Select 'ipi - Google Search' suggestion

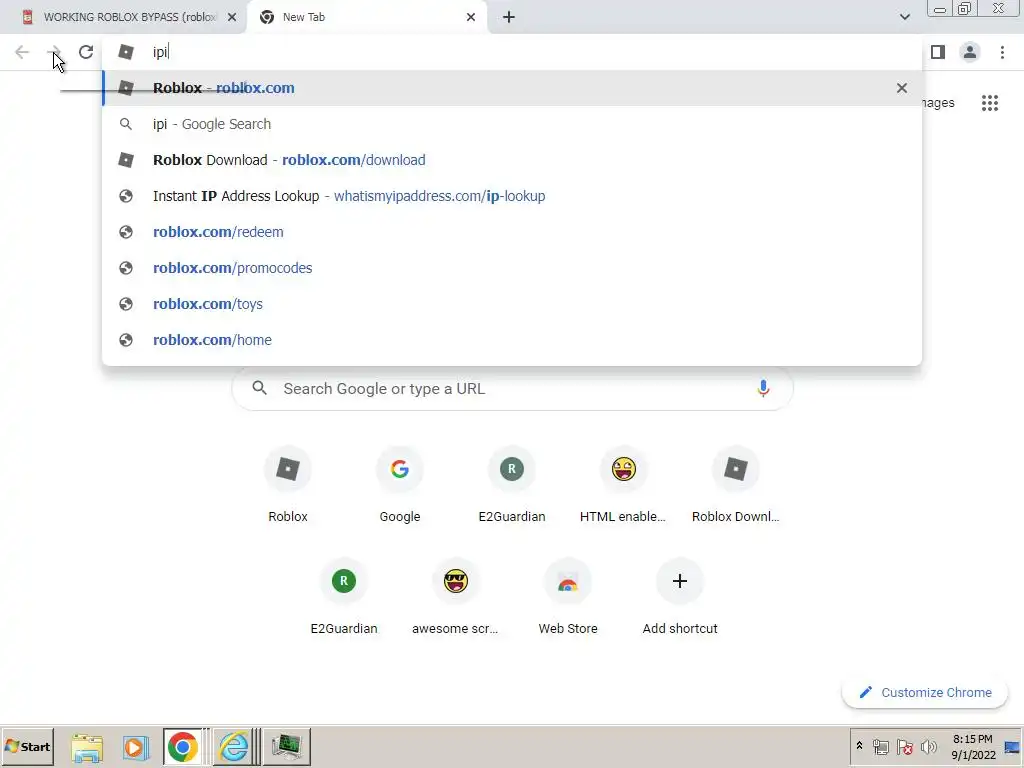pyautogui.click(x=512, y=124)
